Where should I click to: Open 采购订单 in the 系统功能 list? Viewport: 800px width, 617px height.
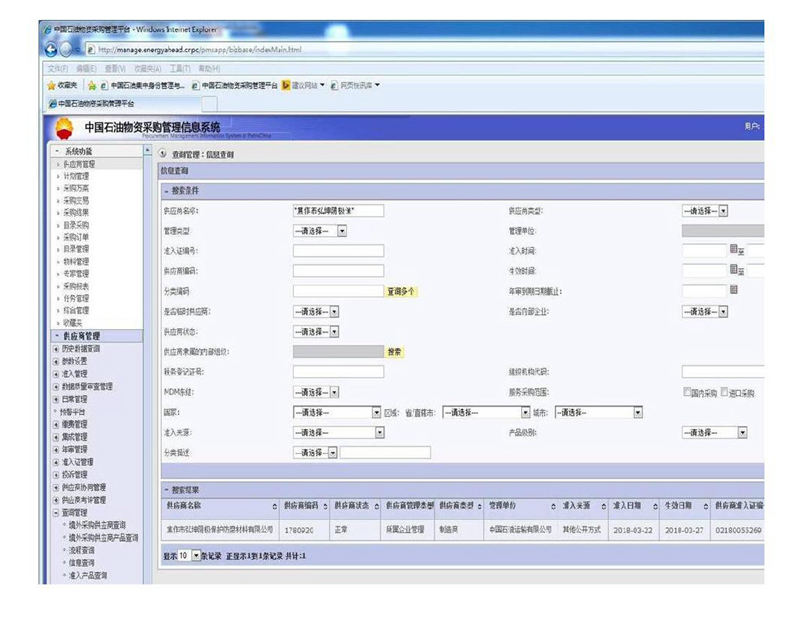(76, 237)
